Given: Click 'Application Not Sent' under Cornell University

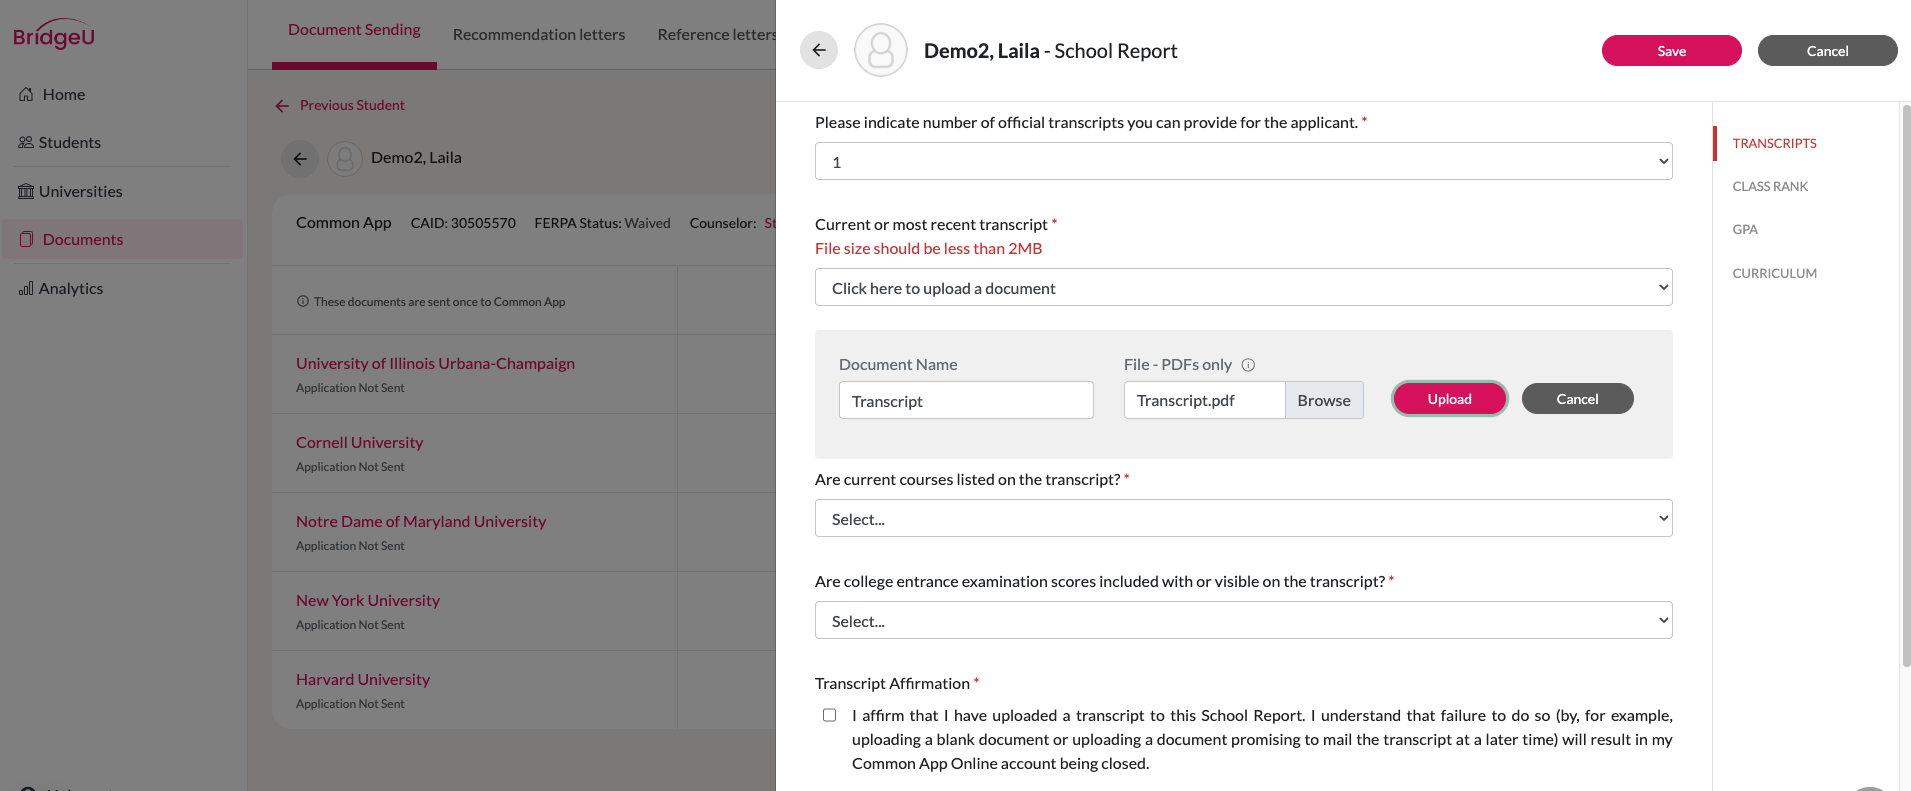Looking at the screenshot, I should tap(350, 467).
